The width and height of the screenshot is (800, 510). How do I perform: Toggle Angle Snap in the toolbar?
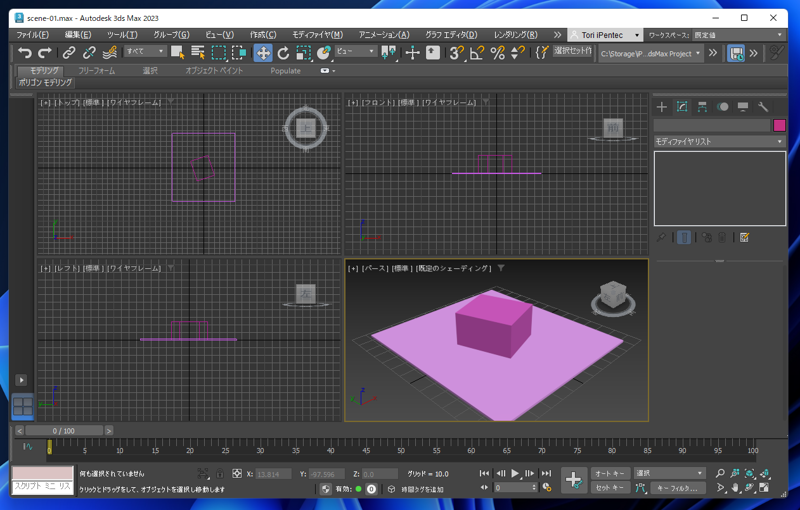click(477, 52)
